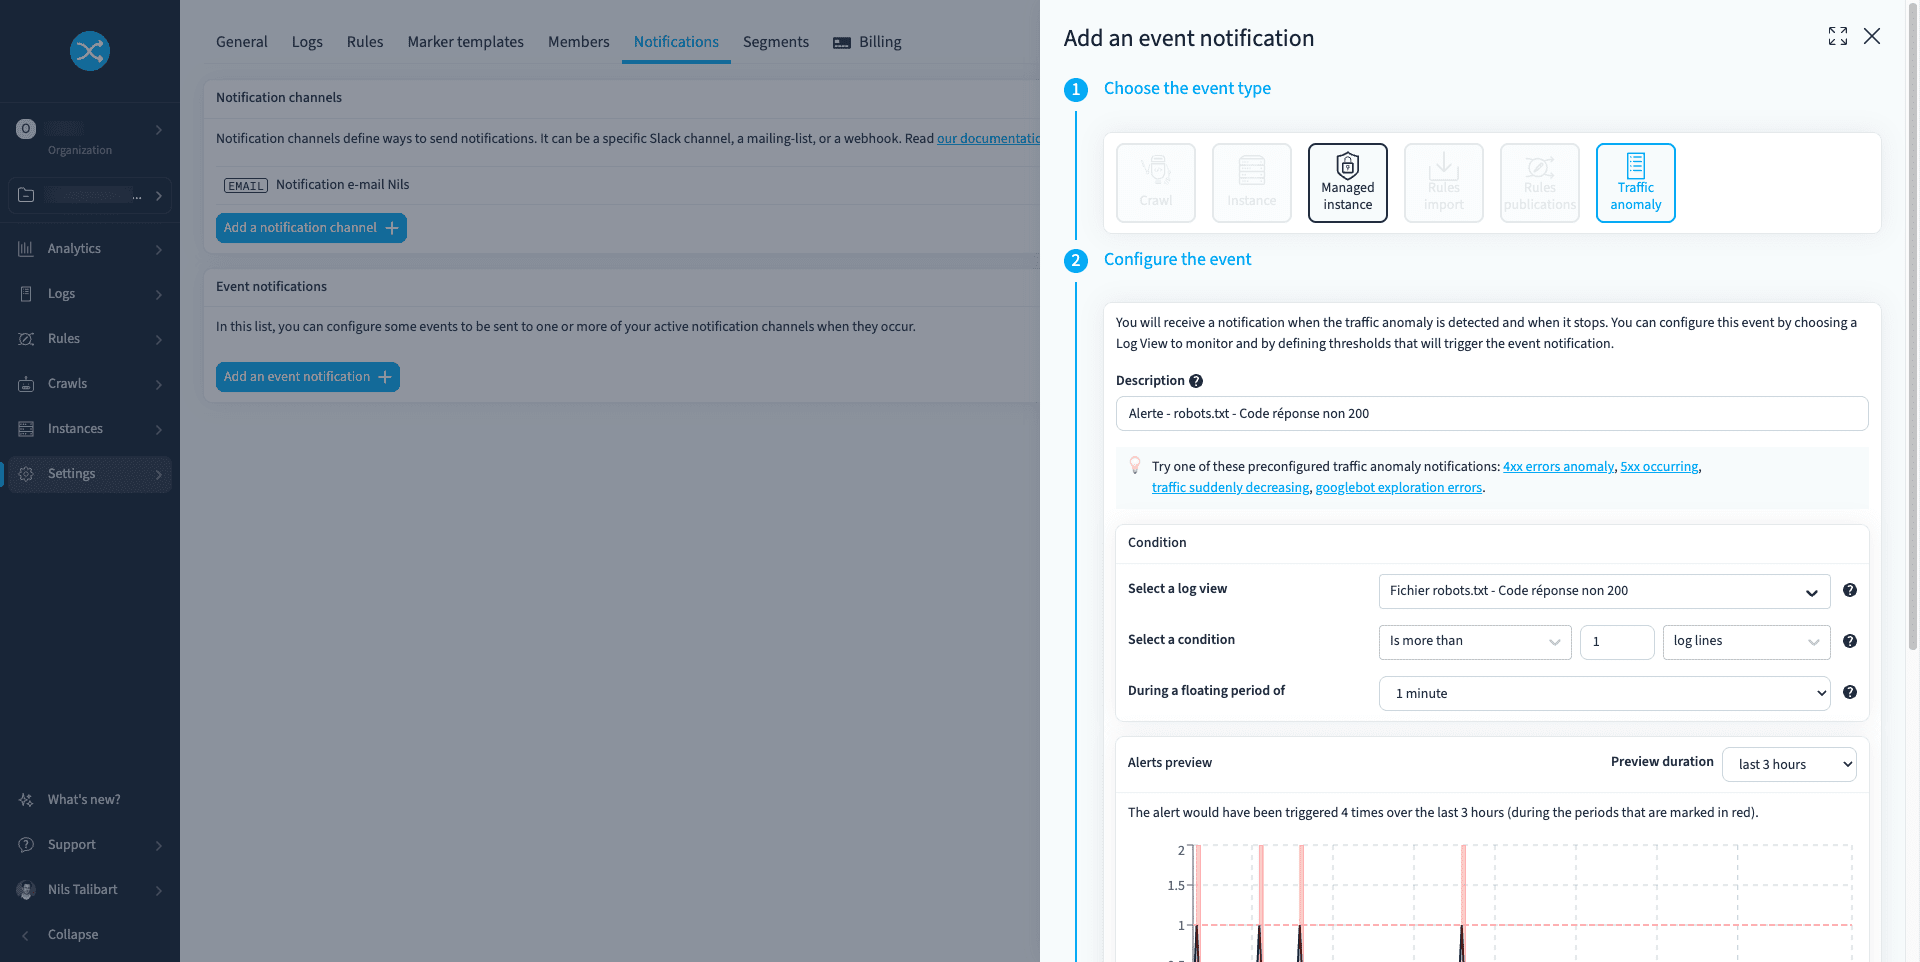The width and height of the screenshot is (1920, 962).
Task: Open the Support menu in the sidebar
Action: click(x=89, y=845)
